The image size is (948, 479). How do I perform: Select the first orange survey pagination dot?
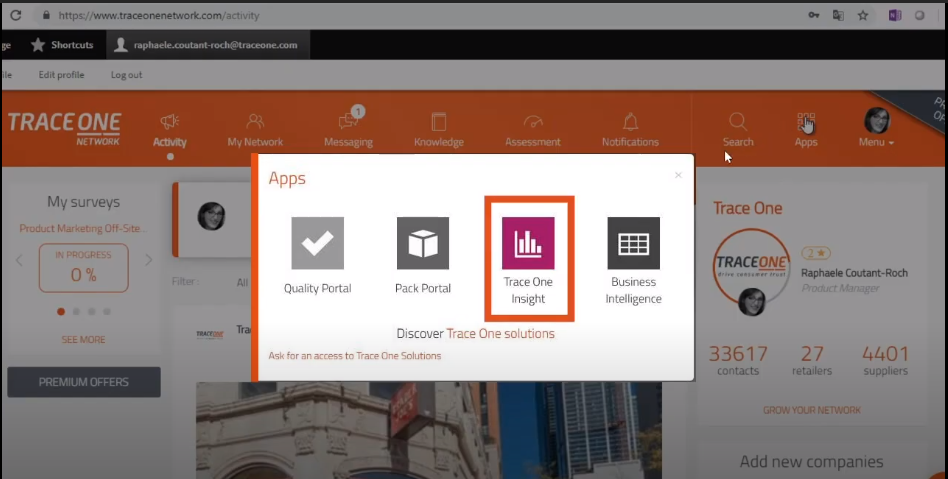[60, 311]
